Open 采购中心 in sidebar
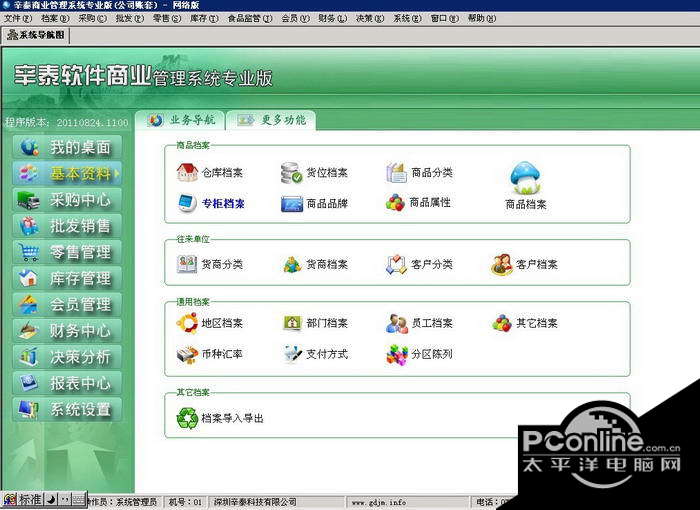This screenshot has height=510, width=700. click(67, 200)
